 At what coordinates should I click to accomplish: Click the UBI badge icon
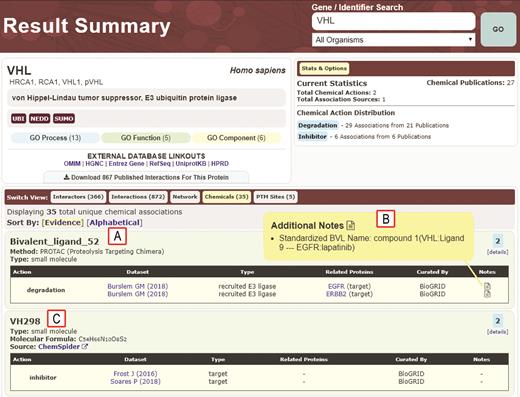19,118
